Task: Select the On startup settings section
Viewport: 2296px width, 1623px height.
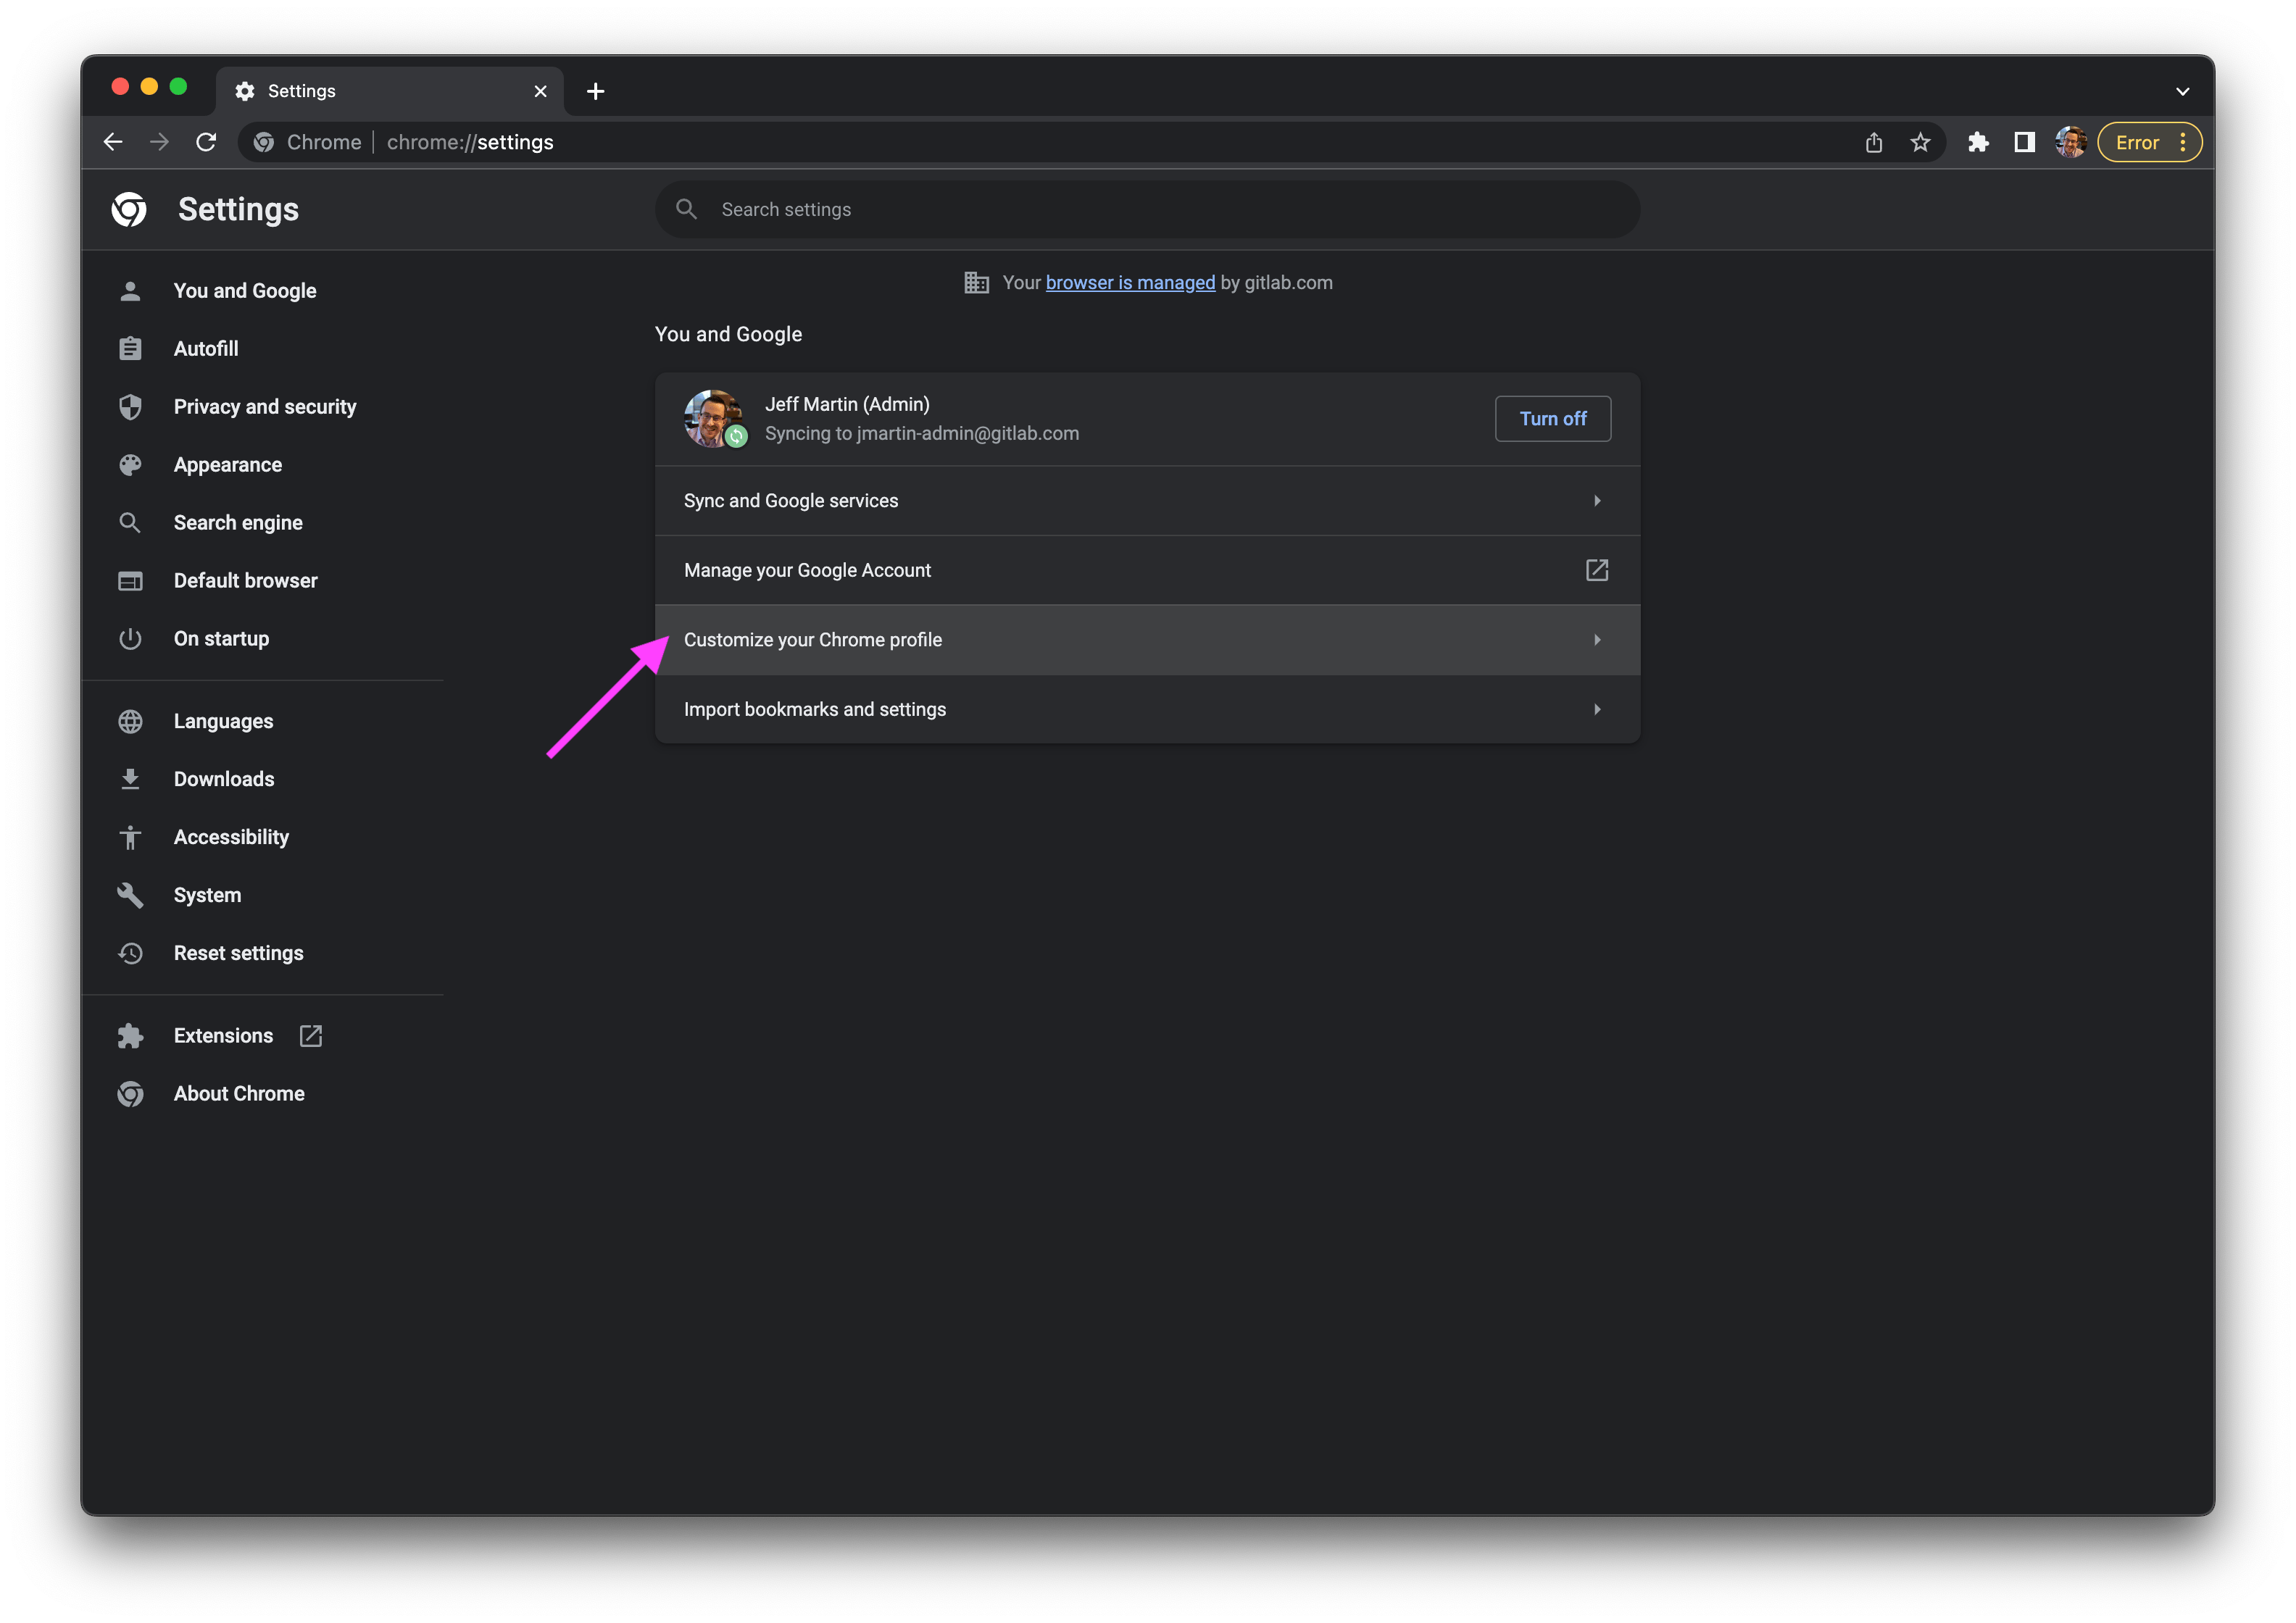Action: [x=220, y=638]
